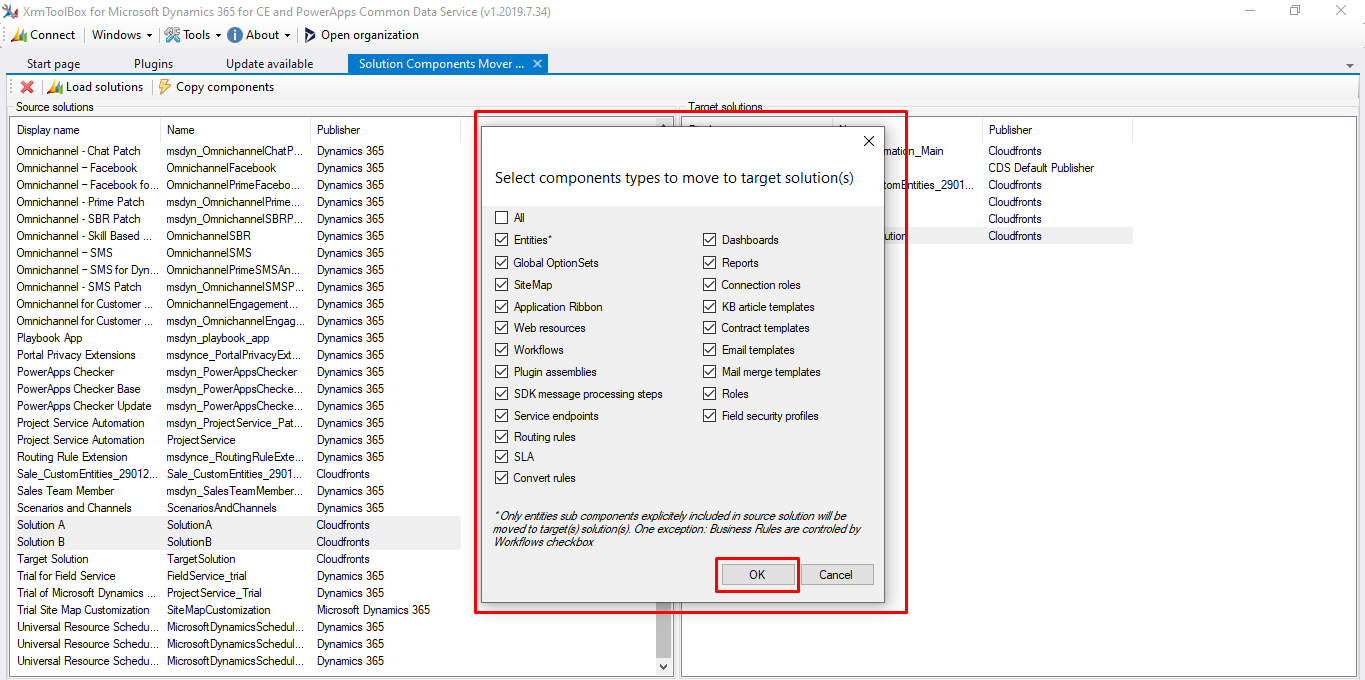1365x680 pixels.
Task: Check the All checkbox
Action: point(501,217)
